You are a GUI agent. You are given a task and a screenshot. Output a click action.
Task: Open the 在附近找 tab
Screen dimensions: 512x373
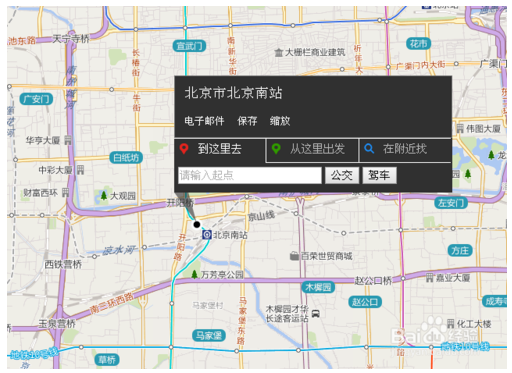coord(405,150)
